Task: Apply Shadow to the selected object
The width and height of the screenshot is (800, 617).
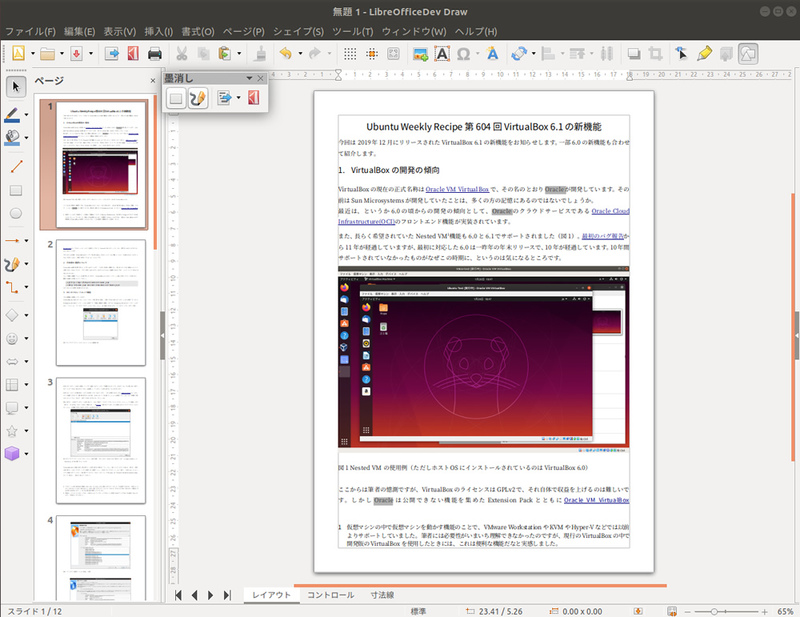Action: tap(634, 53)
